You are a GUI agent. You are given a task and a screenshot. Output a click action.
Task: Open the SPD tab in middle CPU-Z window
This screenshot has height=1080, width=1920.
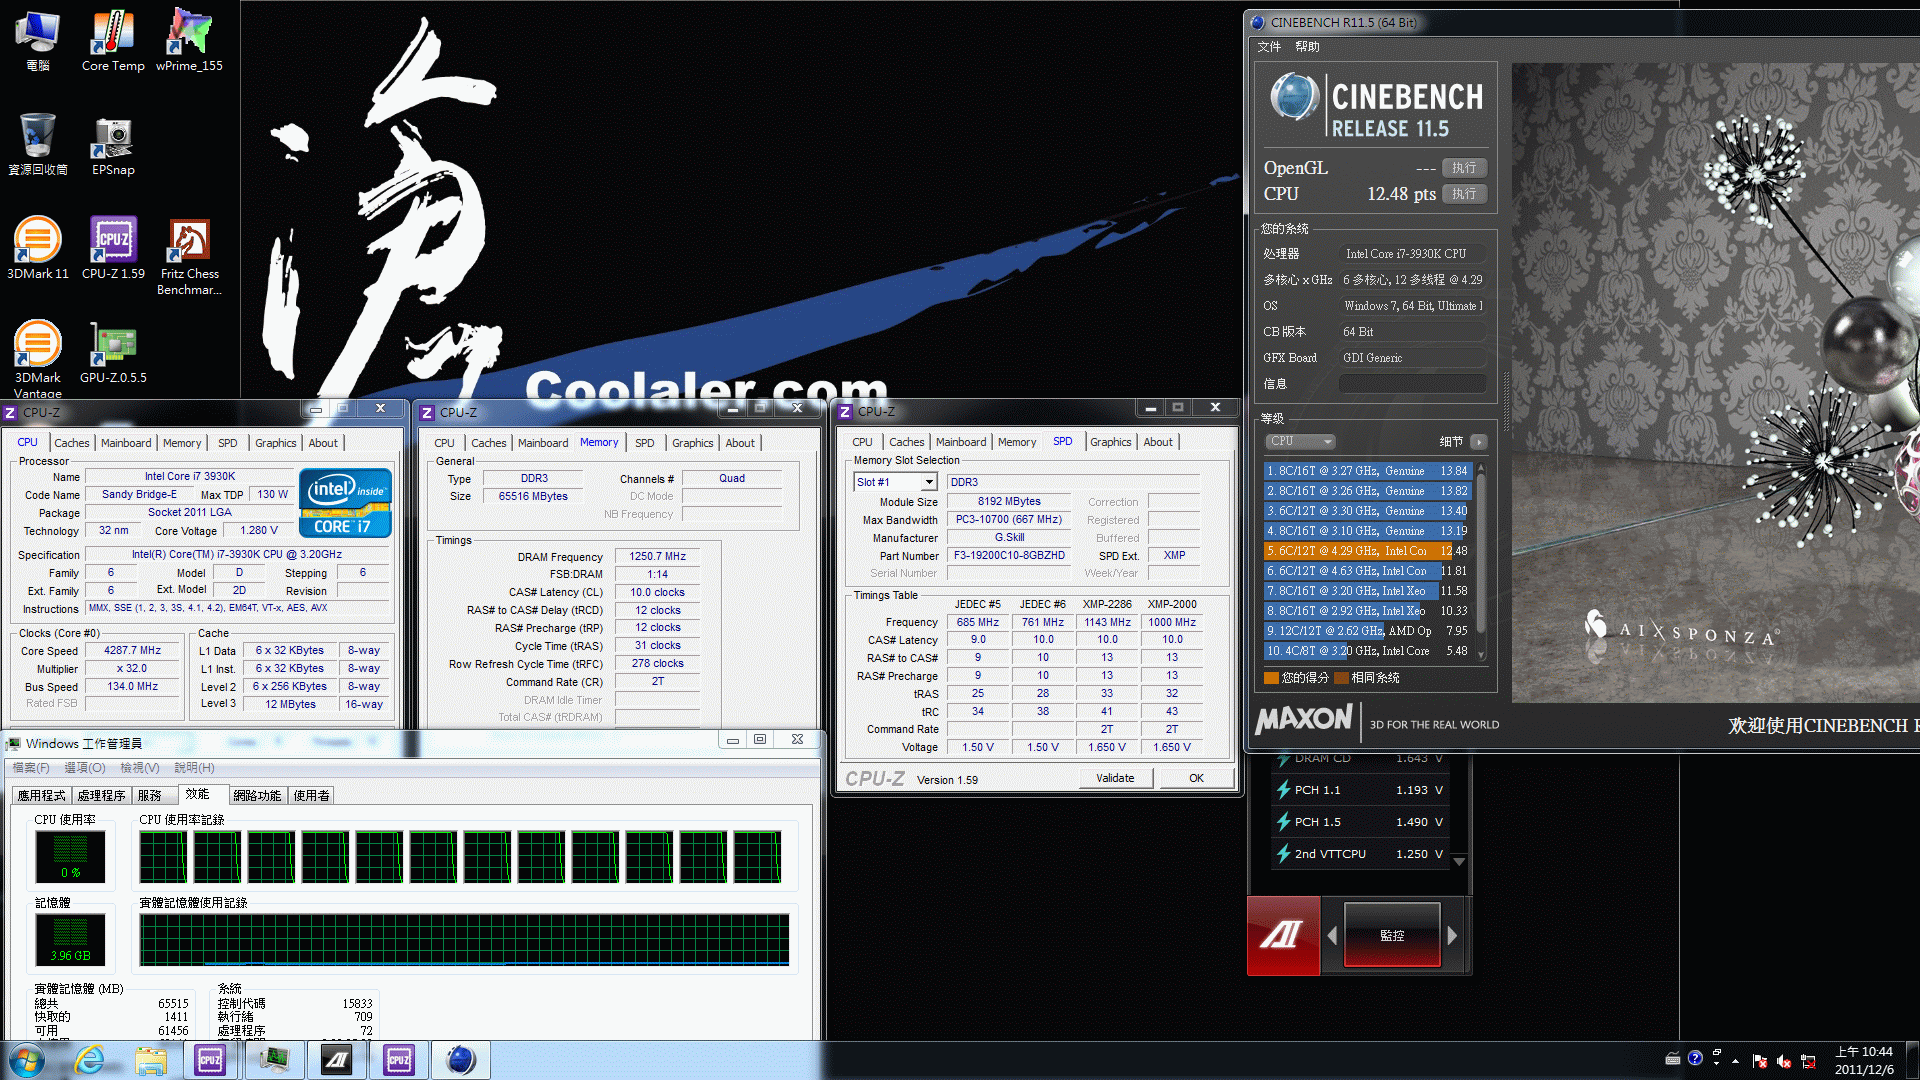[x=645, y=443]
